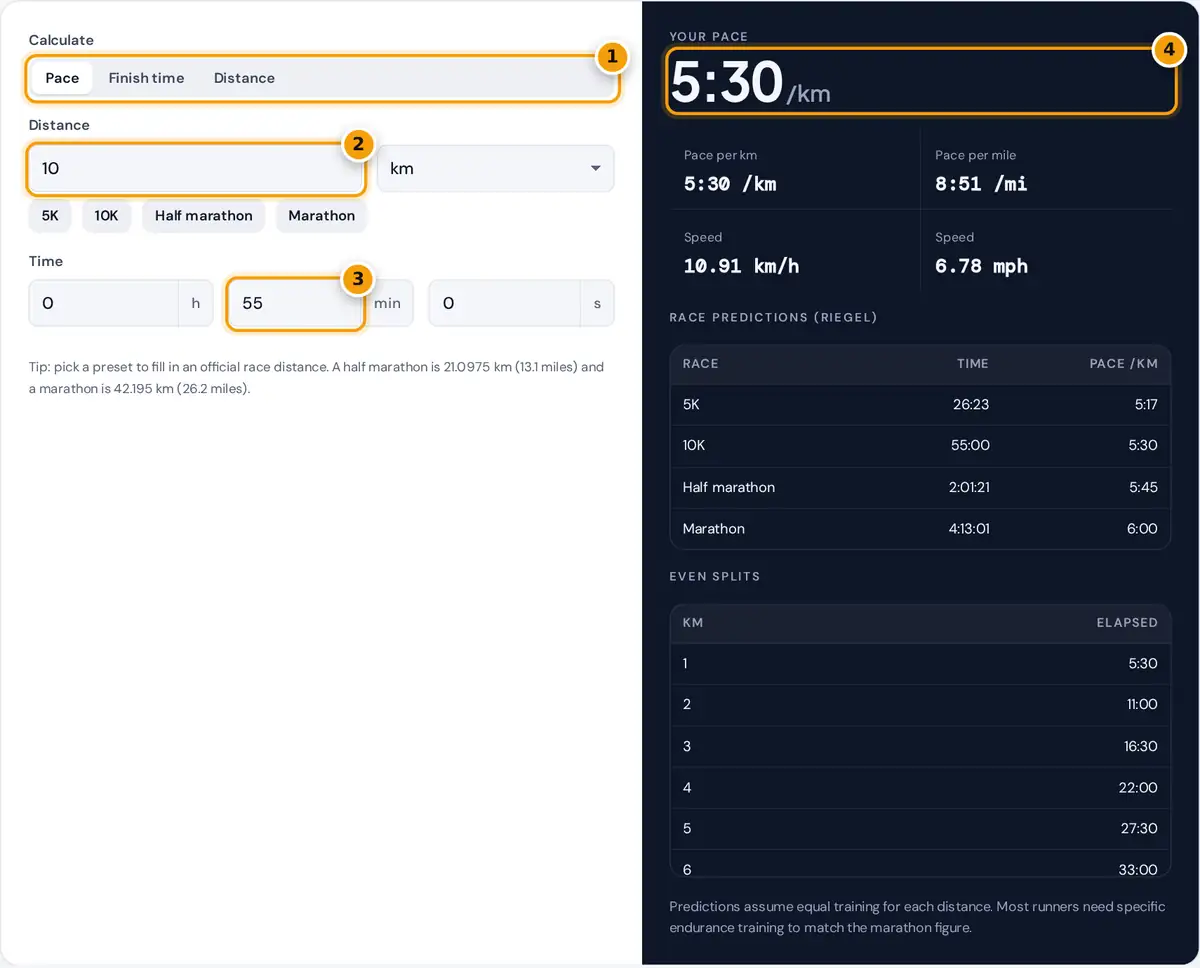Click split elapsed time 27:30
1200x968 pixels.
click(1138, 828)
